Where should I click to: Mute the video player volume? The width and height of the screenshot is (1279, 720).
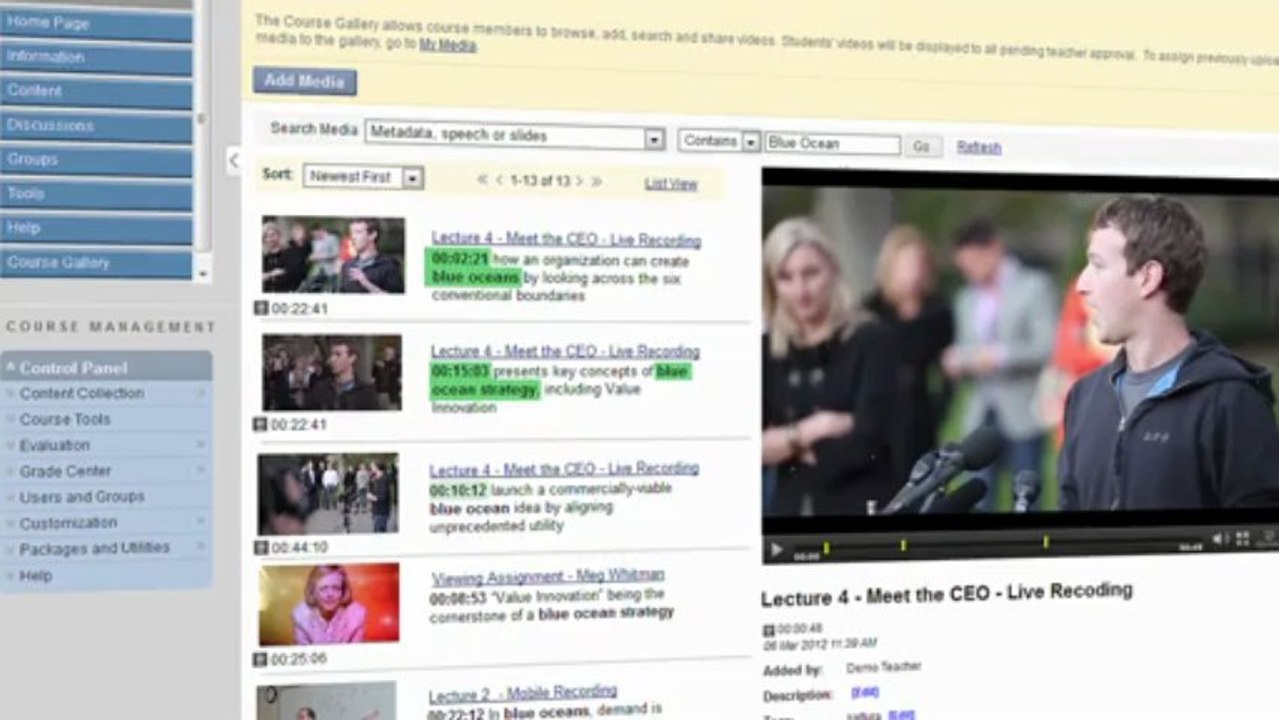click(x=1219, y=539)
